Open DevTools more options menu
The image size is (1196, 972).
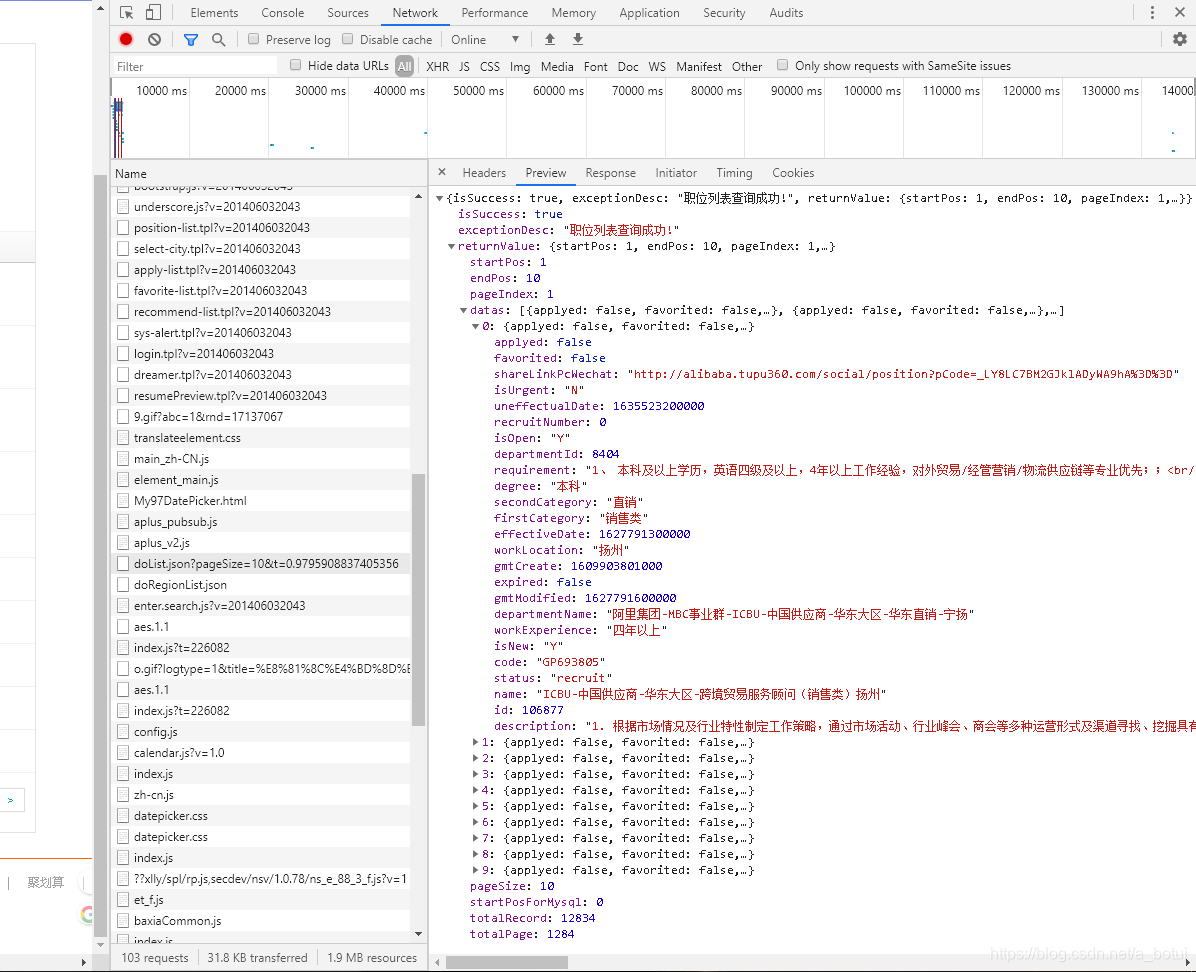click(1152, 12)
